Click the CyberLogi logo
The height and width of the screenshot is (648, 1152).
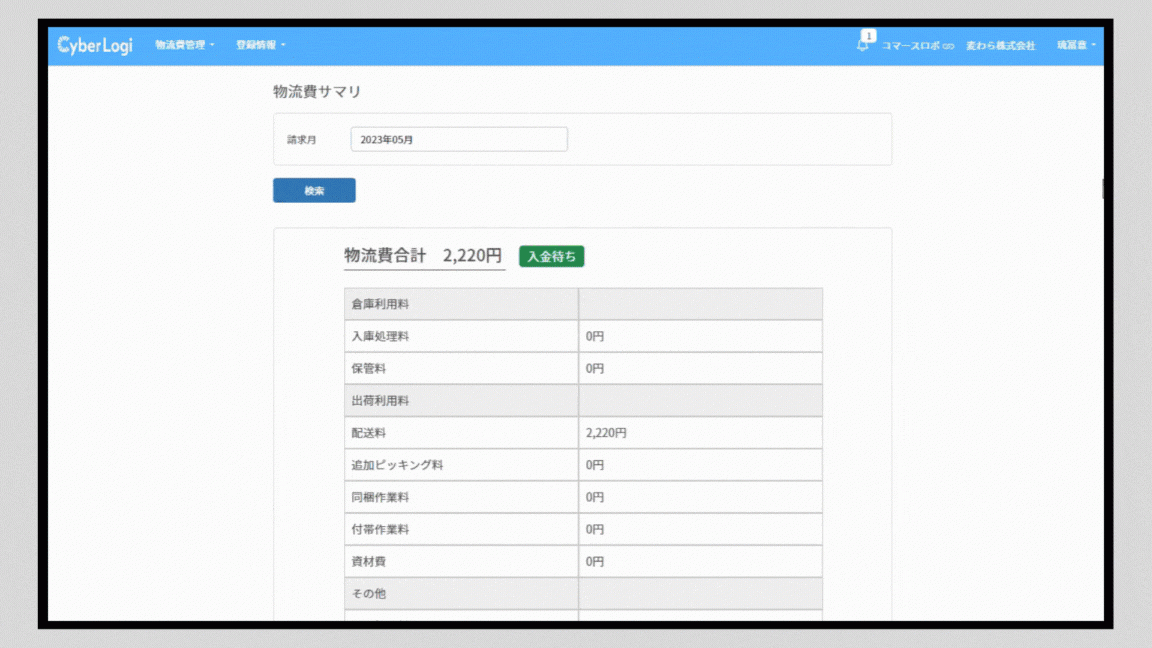(95, 46)
